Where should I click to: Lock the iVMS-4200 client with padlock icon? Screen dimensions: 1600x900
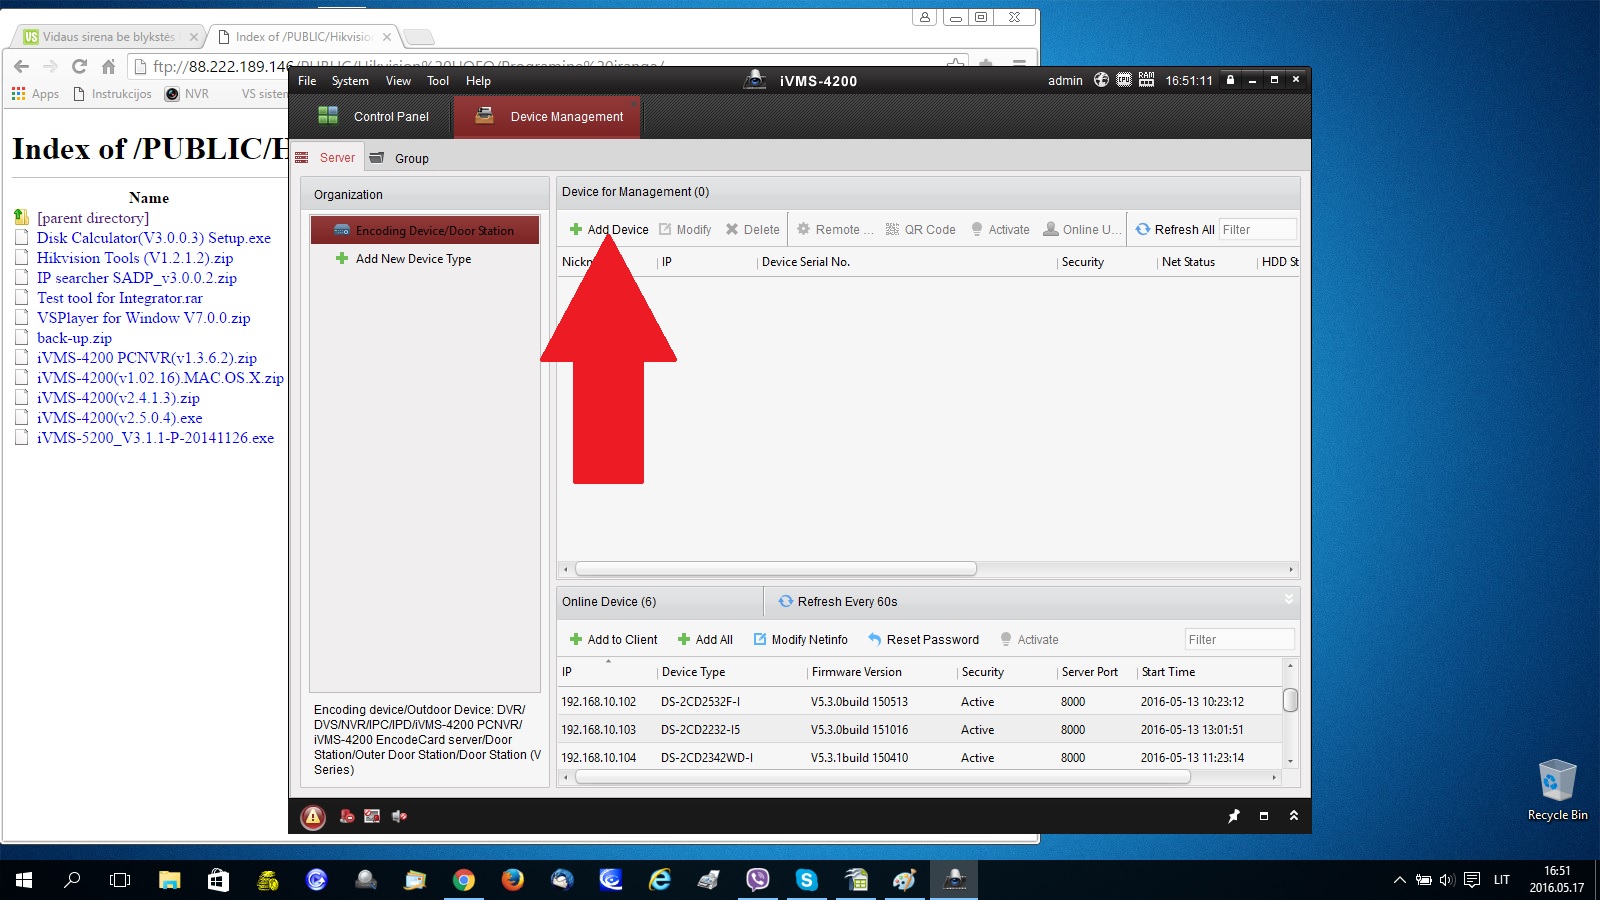point(1230,80)
